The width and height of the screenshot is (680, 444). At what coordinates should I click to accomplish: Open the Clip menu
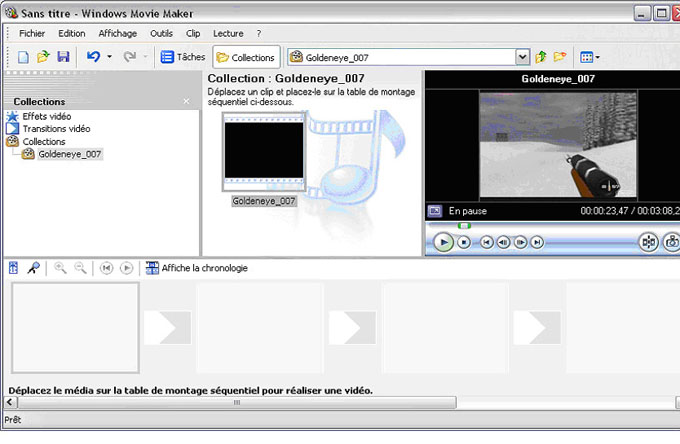193,33
